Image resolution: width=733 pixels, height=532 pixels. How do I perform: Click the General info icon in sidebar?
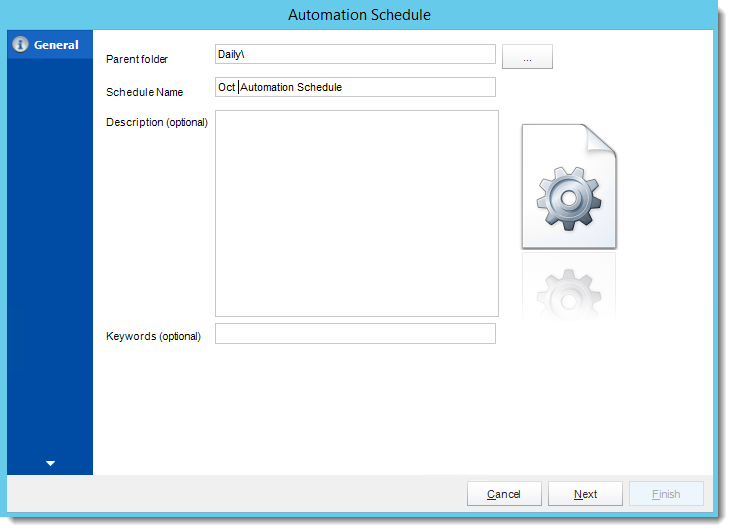click(x=20, y=44)
